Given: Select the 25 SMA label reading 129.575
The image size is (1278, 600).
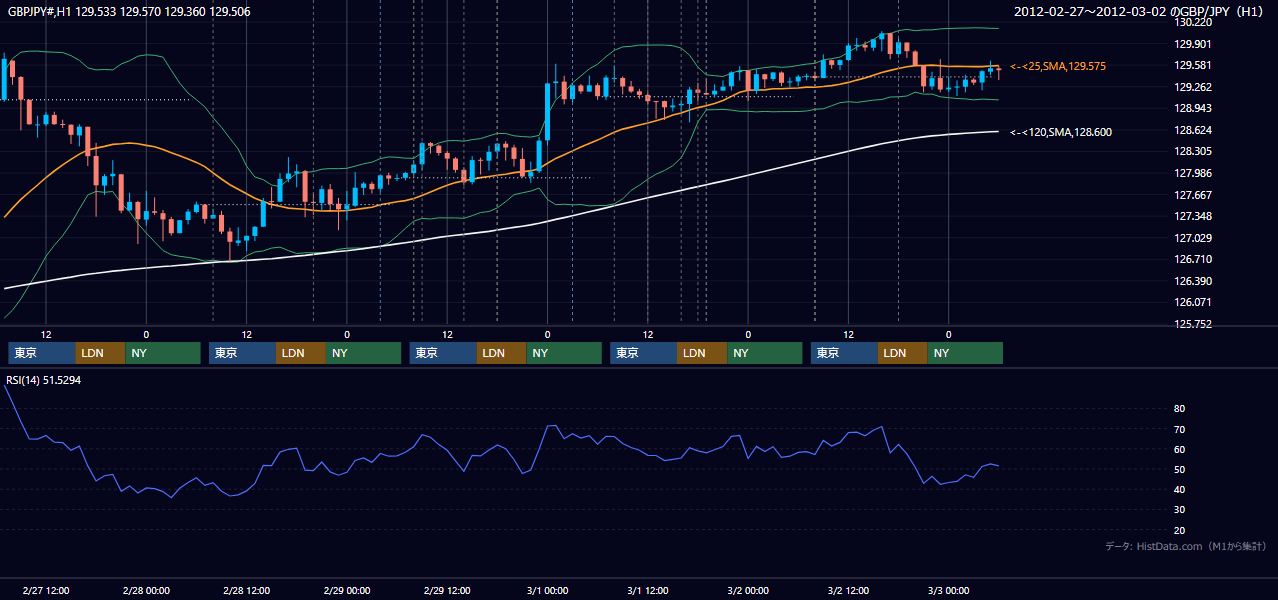Looking at the screenshot, I should (1058, 66).
